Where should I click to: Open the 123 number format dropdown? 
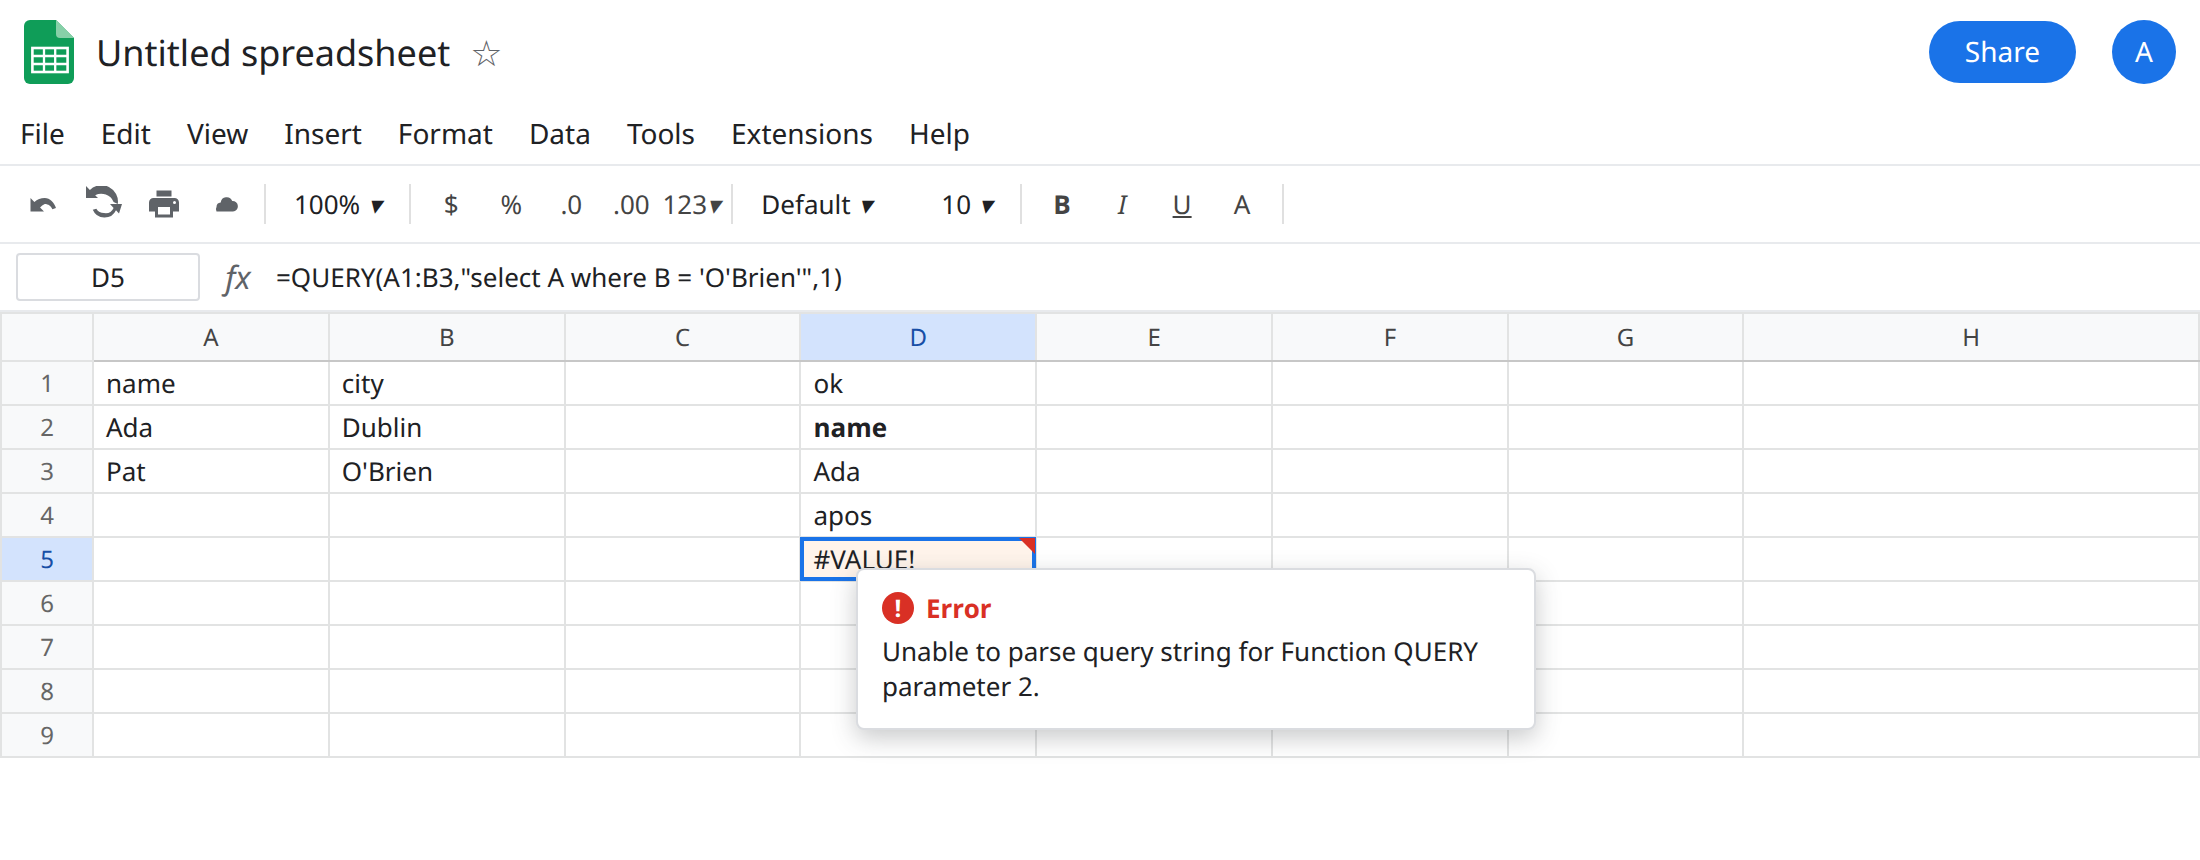click(692, 205)
